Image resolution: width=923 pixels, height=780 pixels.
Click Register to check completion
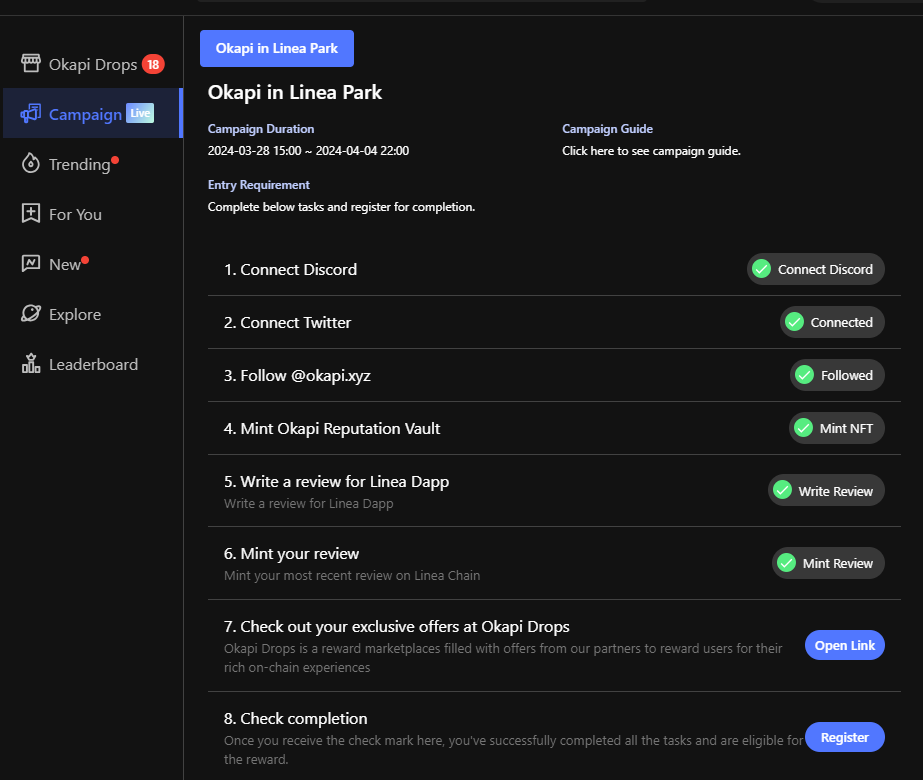845,737
